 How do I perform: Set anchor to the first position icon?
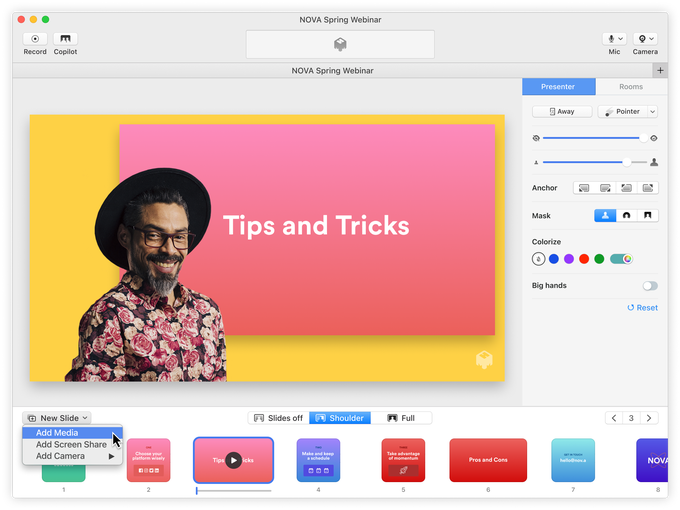tap(583, 188)
